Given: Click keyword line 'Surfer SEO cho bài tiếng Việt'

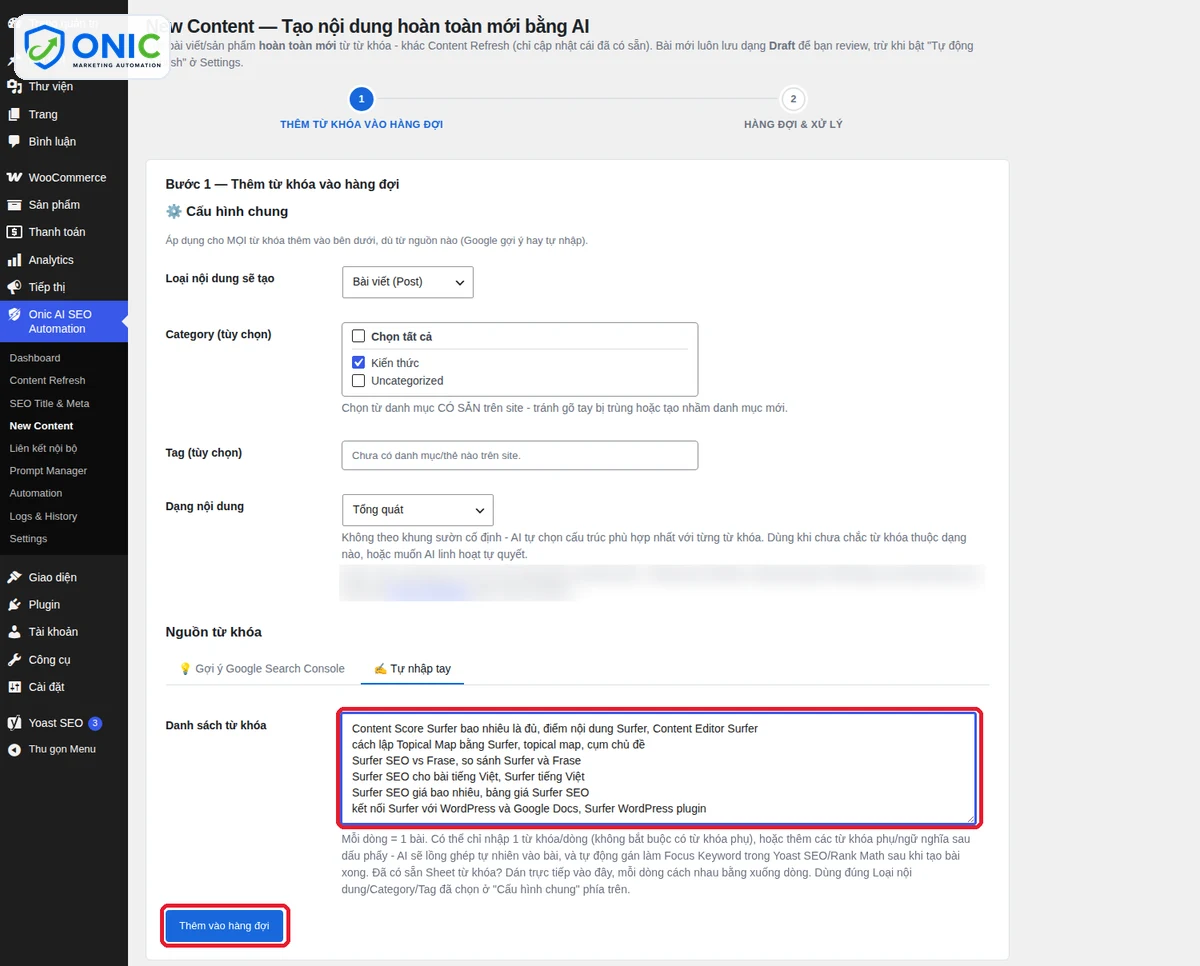Looking at the screenshot, I should (x=424, y=776).
